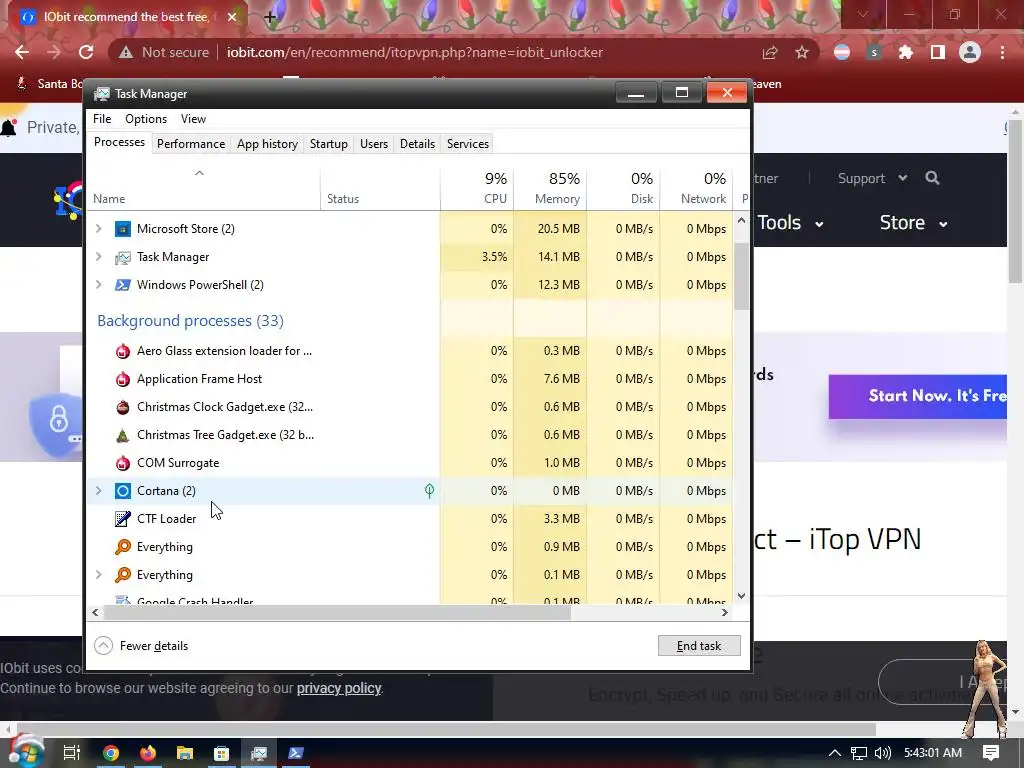
Task: Click the Task Manager 3.5% CPU cell
Action: pyautogui.click(x=477, y=257)
